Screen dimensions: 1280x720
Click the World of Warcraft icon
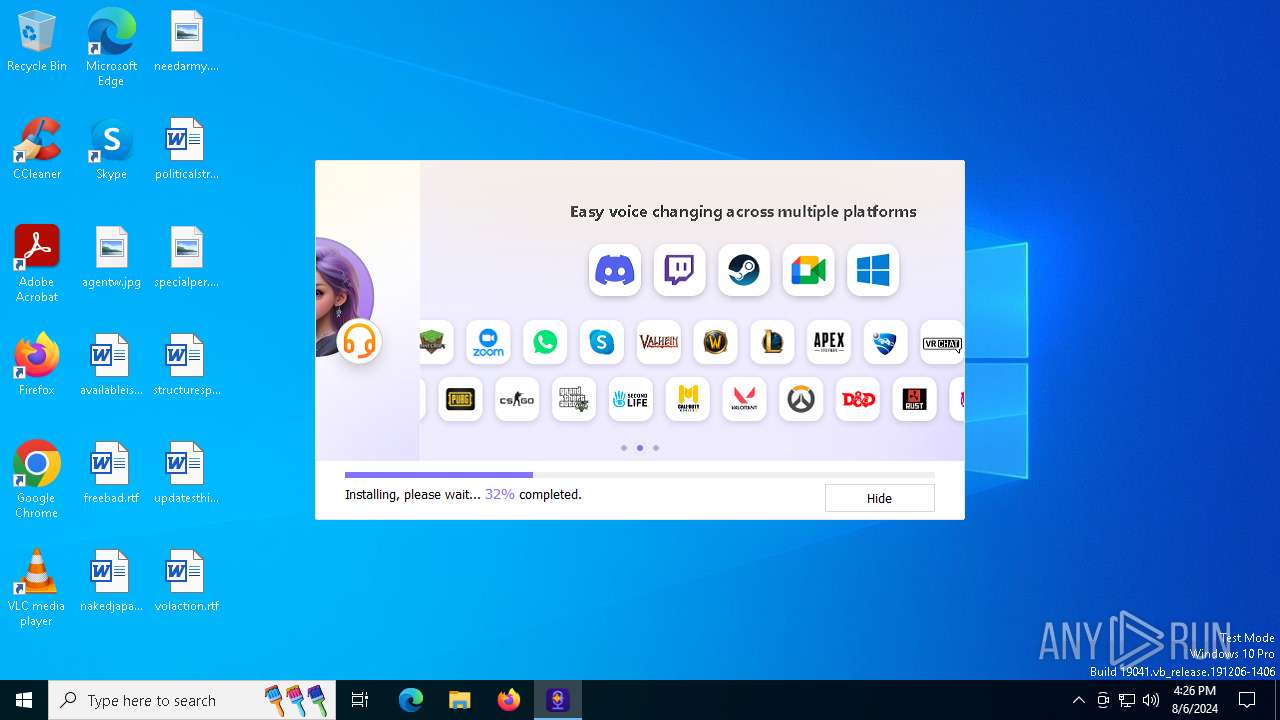(715, 343)
